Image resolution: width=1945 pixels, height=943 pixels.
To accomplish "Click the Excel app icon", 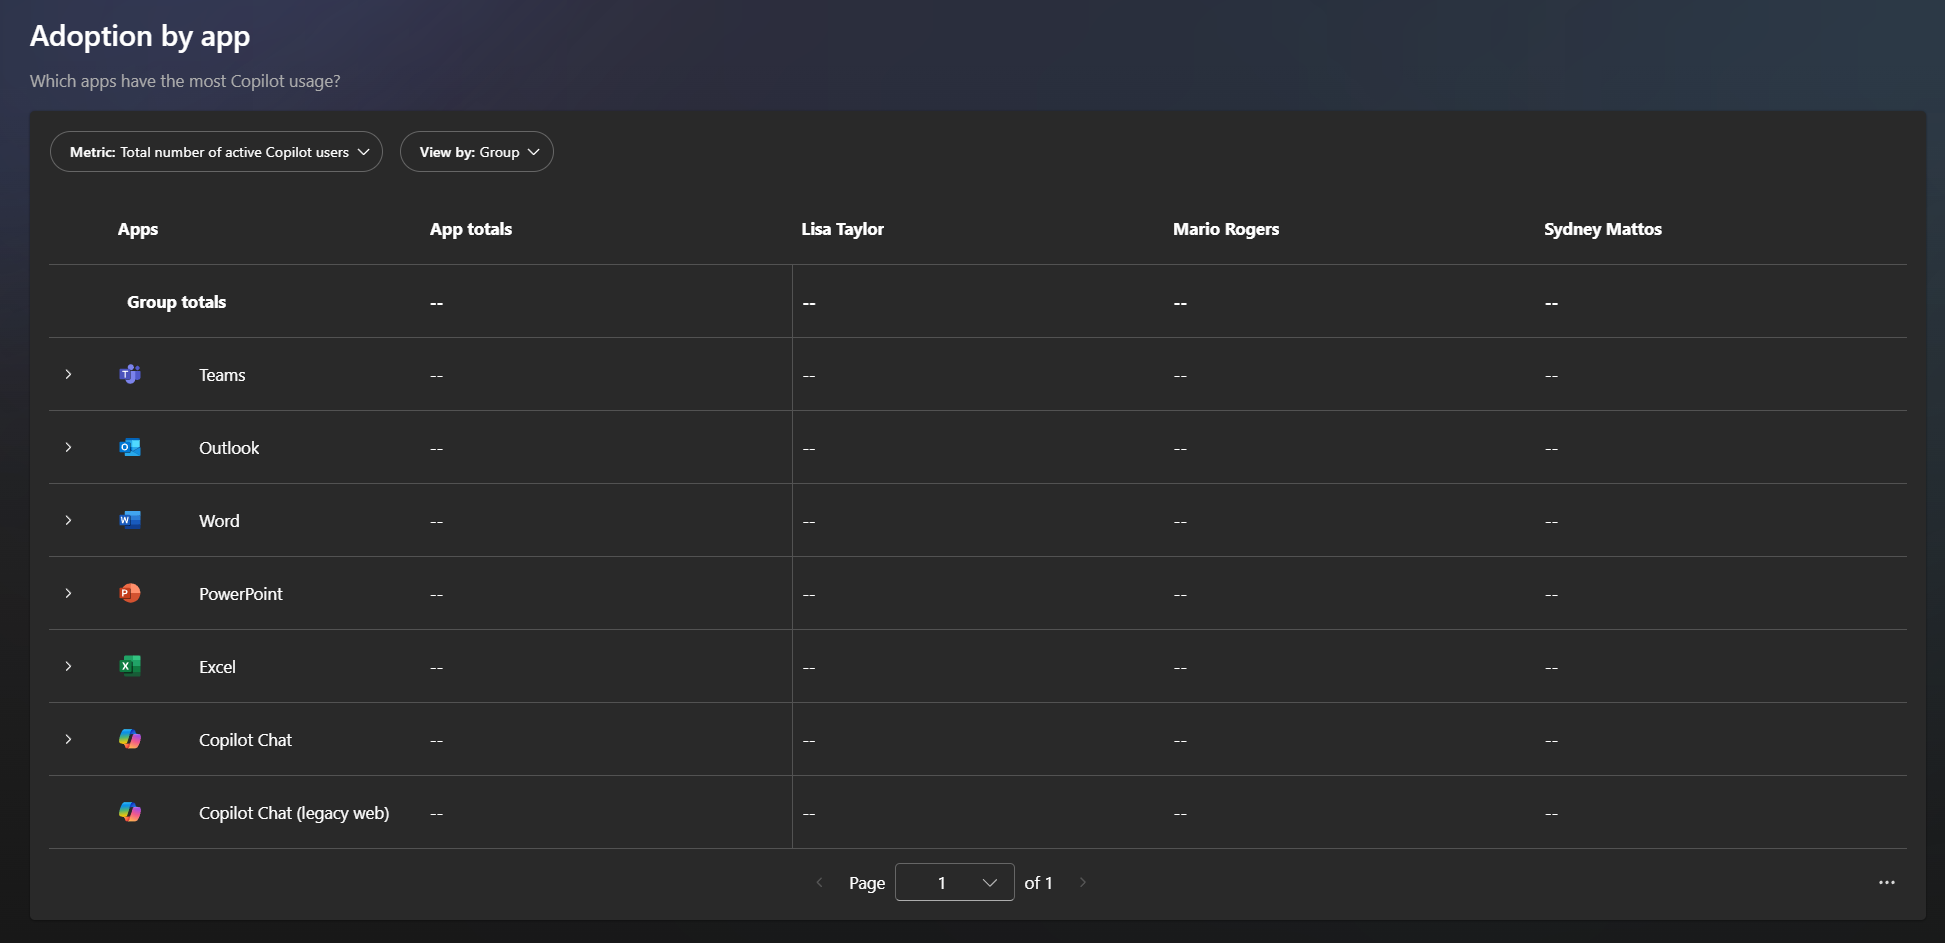I will [130, 666].
